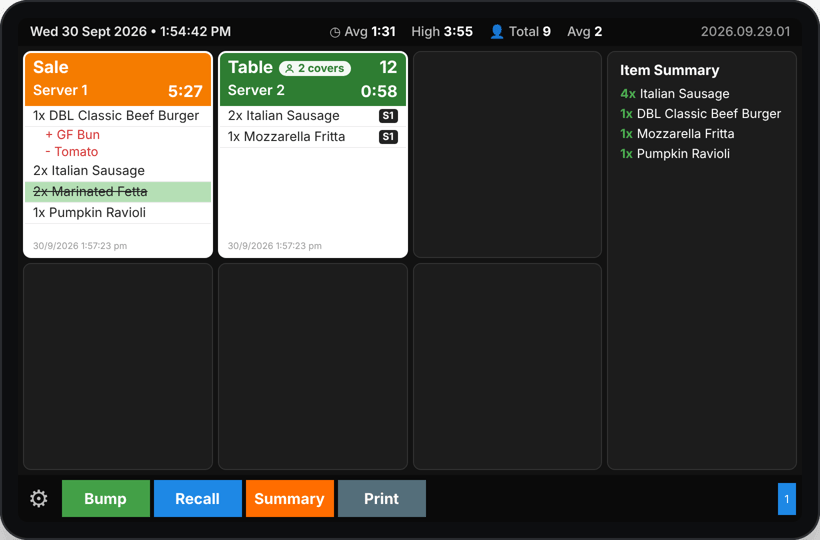Click the Item Summary heading

pyautogui.click(x=669, y=70)
